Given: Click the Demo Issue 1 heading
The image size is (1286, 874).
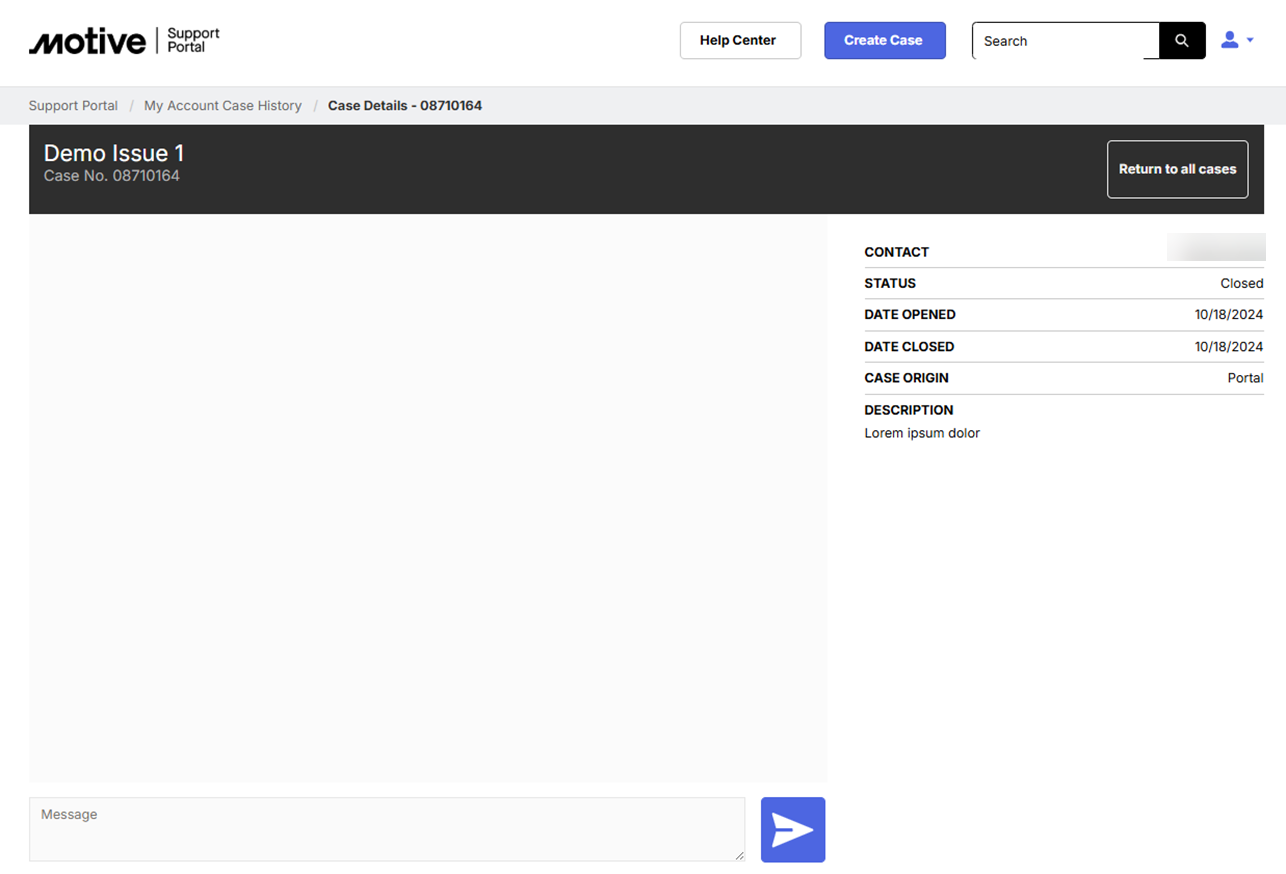Looking at the screenshot, I should [x=114, y=153].
